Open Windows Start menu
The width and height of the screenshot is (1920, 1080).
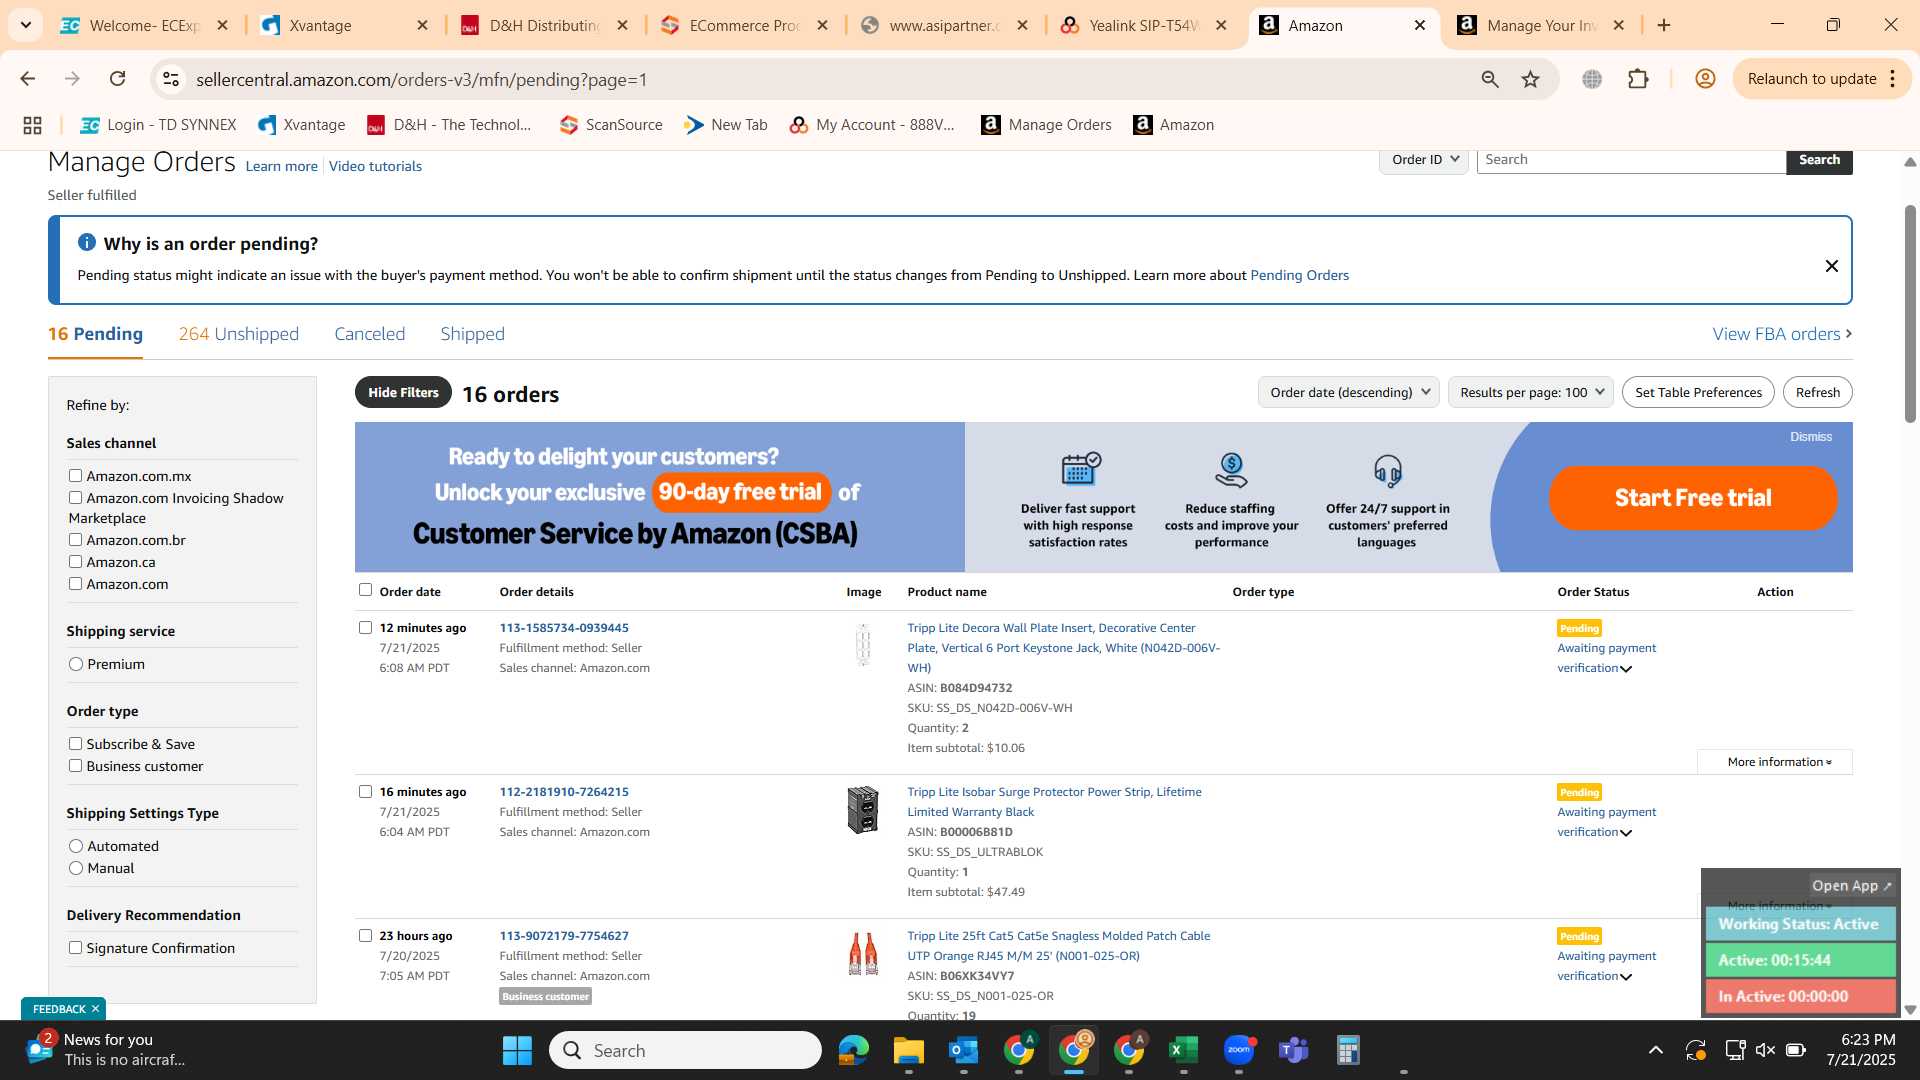(x=517, y=1050)
